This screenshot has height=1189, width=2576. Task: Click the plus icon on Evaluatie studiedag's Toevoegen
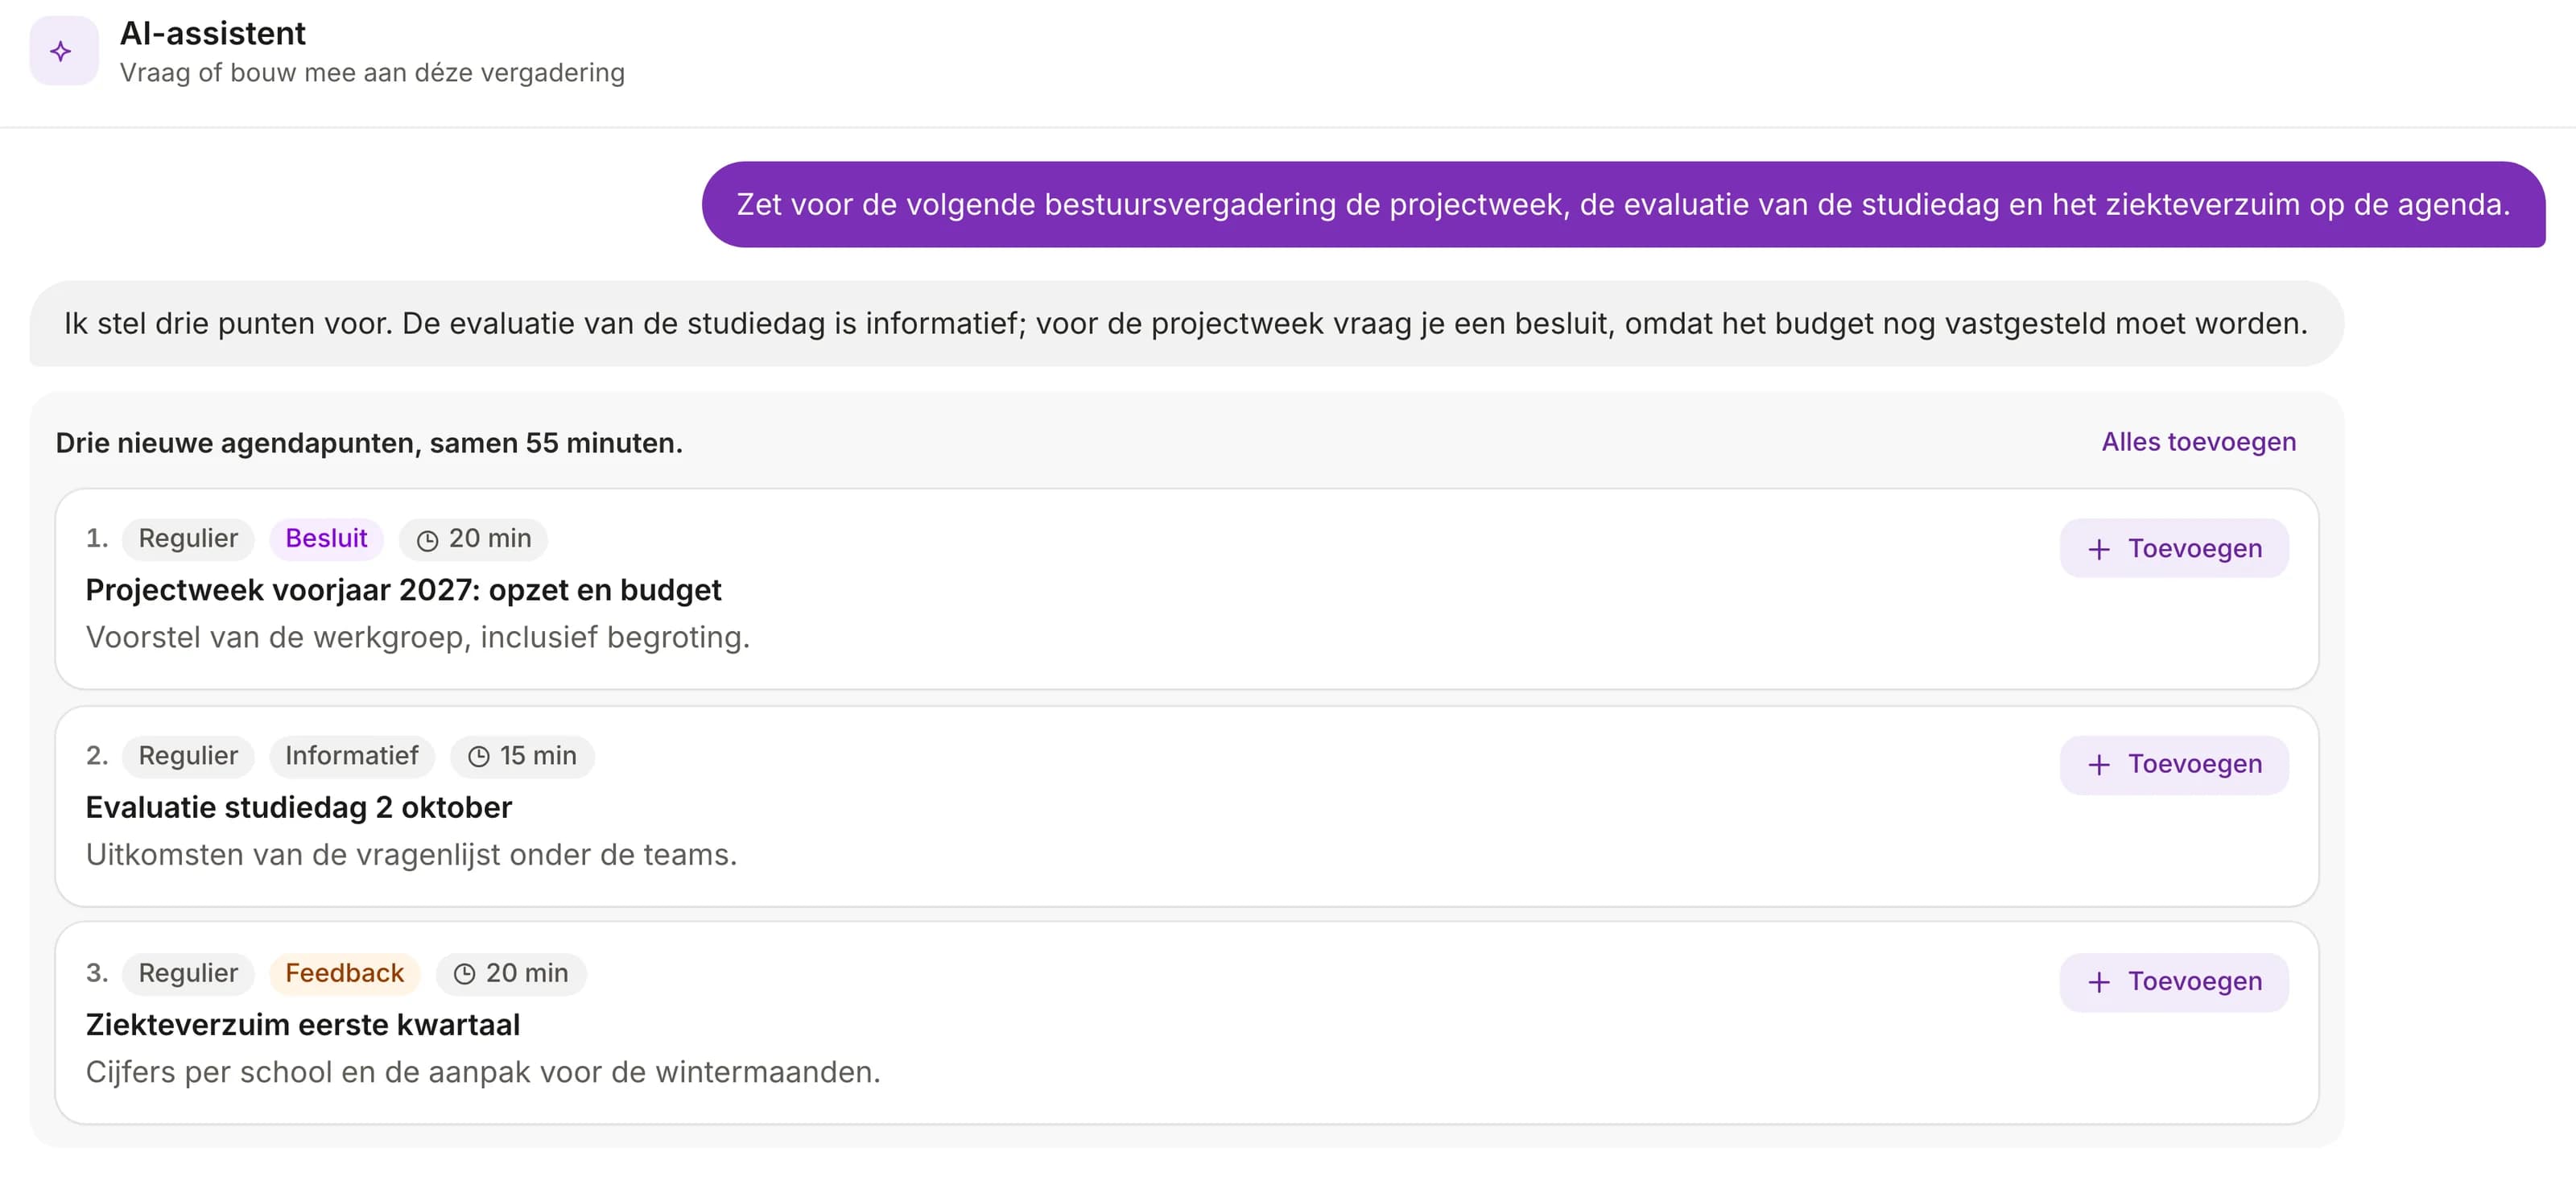tap(2099, 765)
